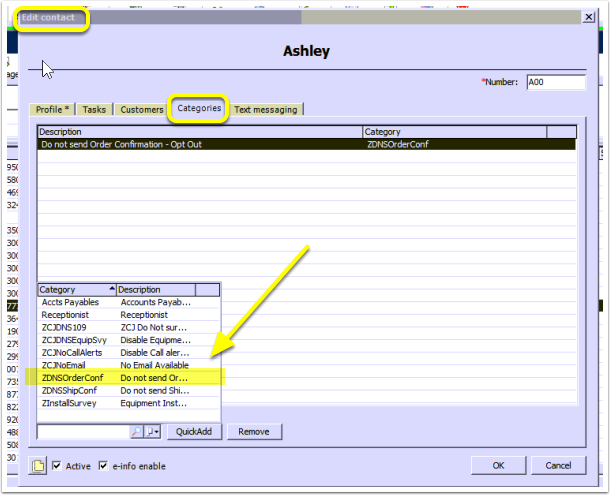610x495 pixels.
Task: Click the top grid Category column header
Action: pos(454,132)
